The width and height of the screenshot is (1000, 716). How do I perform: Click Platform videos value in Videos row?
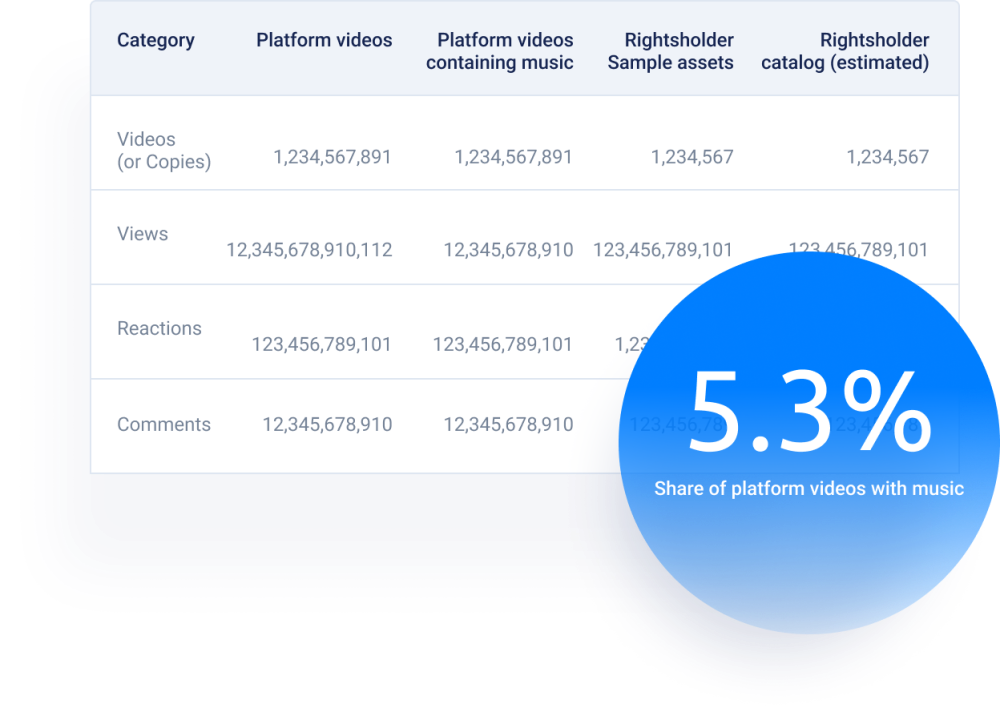point(332,157)
